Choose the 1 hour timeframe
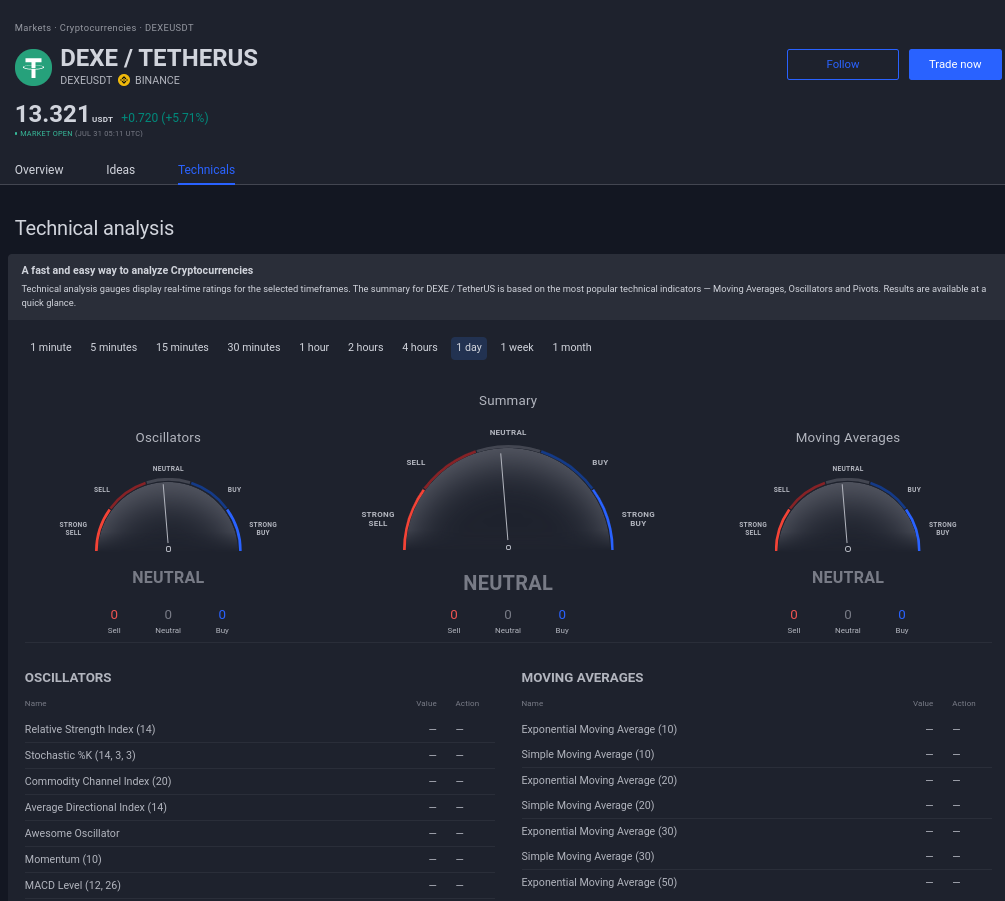The height and width of the screenshot is (901, 1005). pos(314,347)
